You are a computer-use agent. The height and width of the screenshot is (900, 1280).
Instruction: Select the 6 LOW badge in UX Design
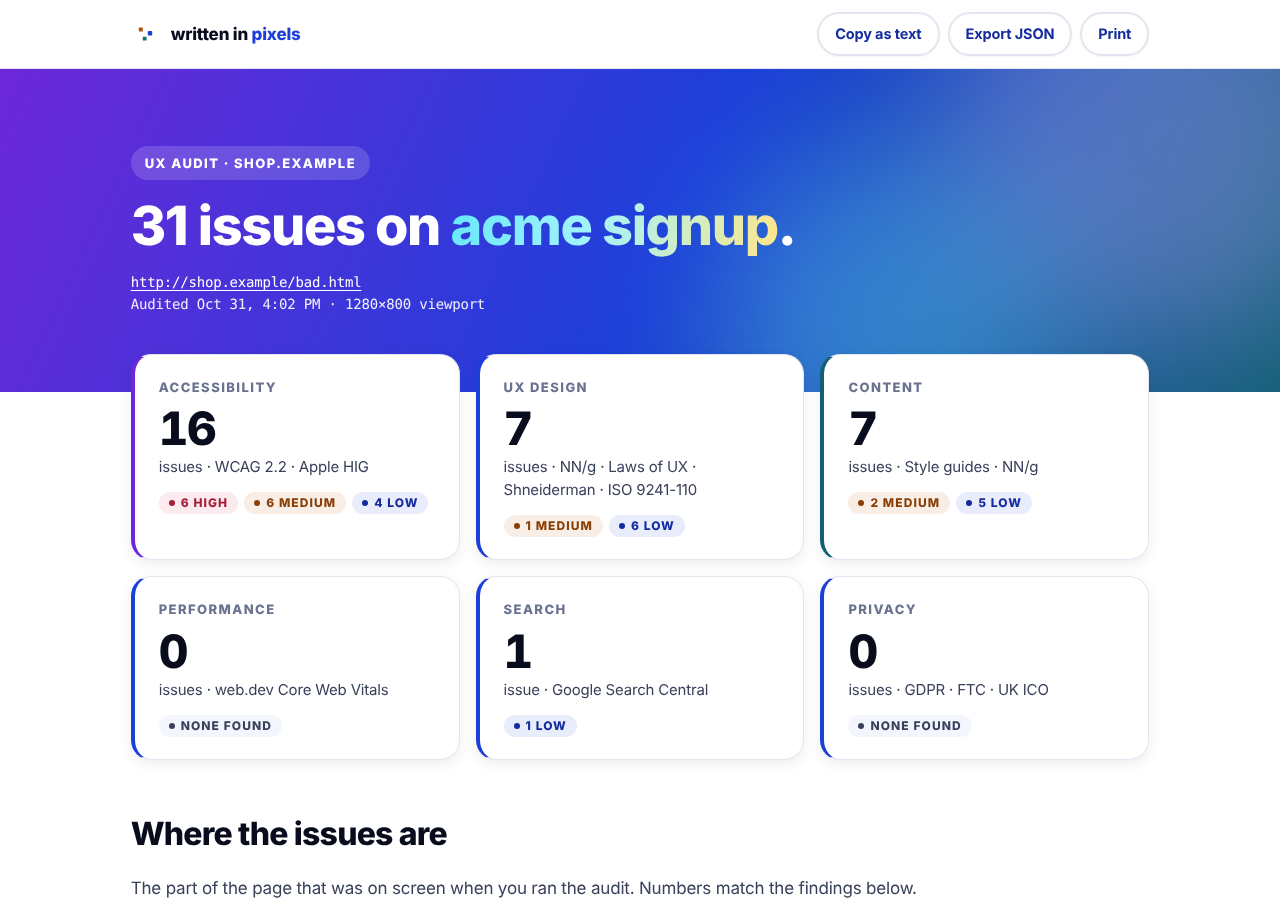point(647,526)
